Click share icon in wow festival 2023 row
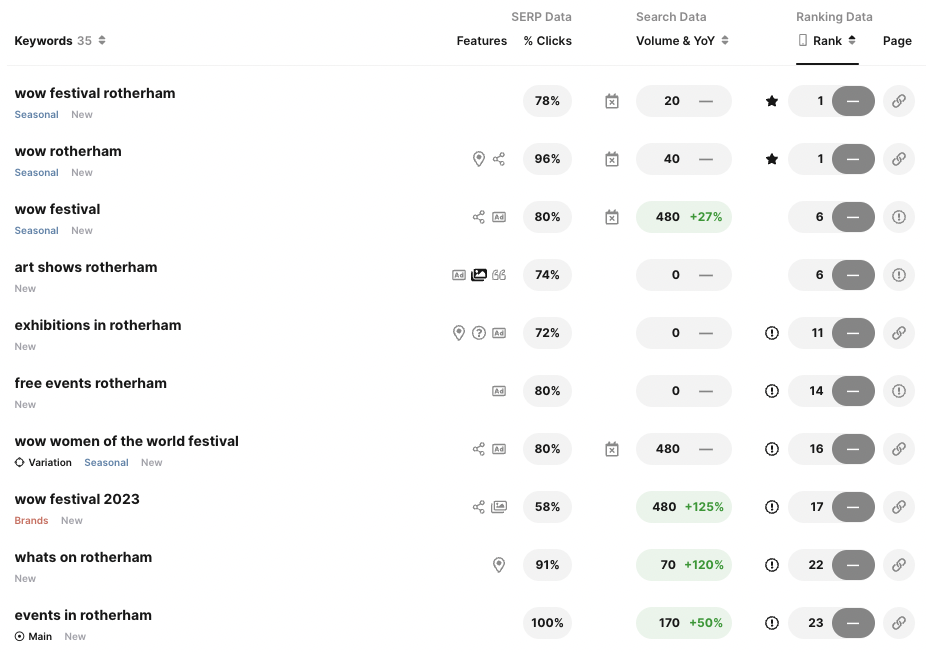 coord(479,507)
